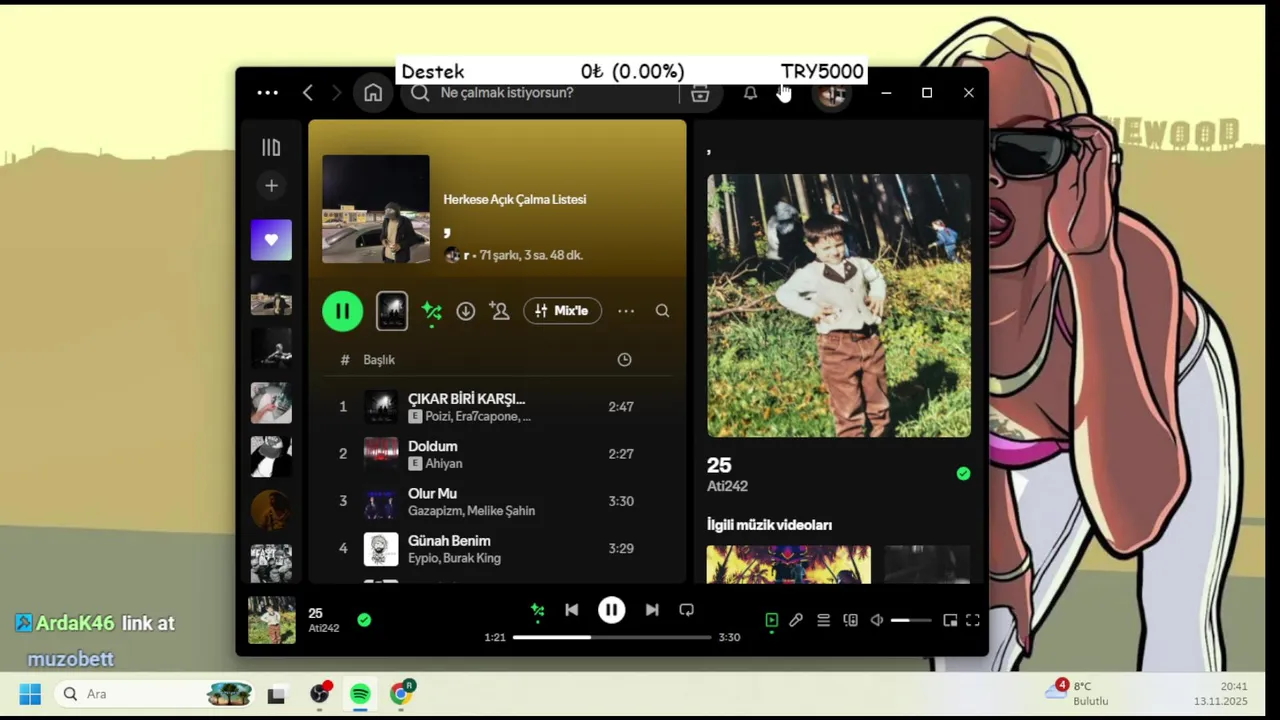Open the taskbar clock and date
The width and height of the screenshot is (1280, 720).
click(x=1220, y=694)
